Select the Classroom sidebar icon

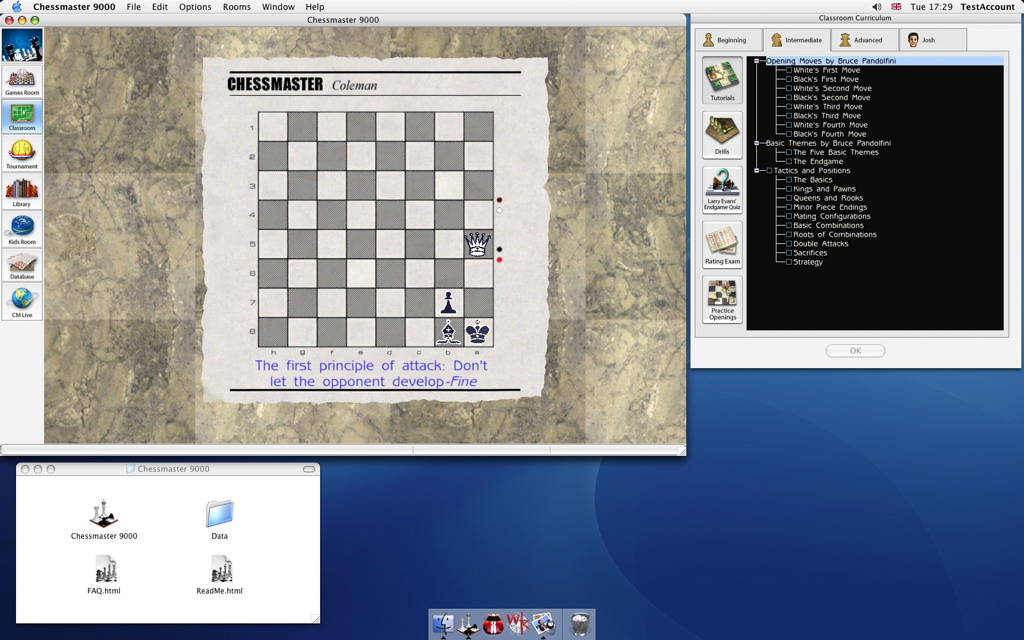tap(22, 117)
